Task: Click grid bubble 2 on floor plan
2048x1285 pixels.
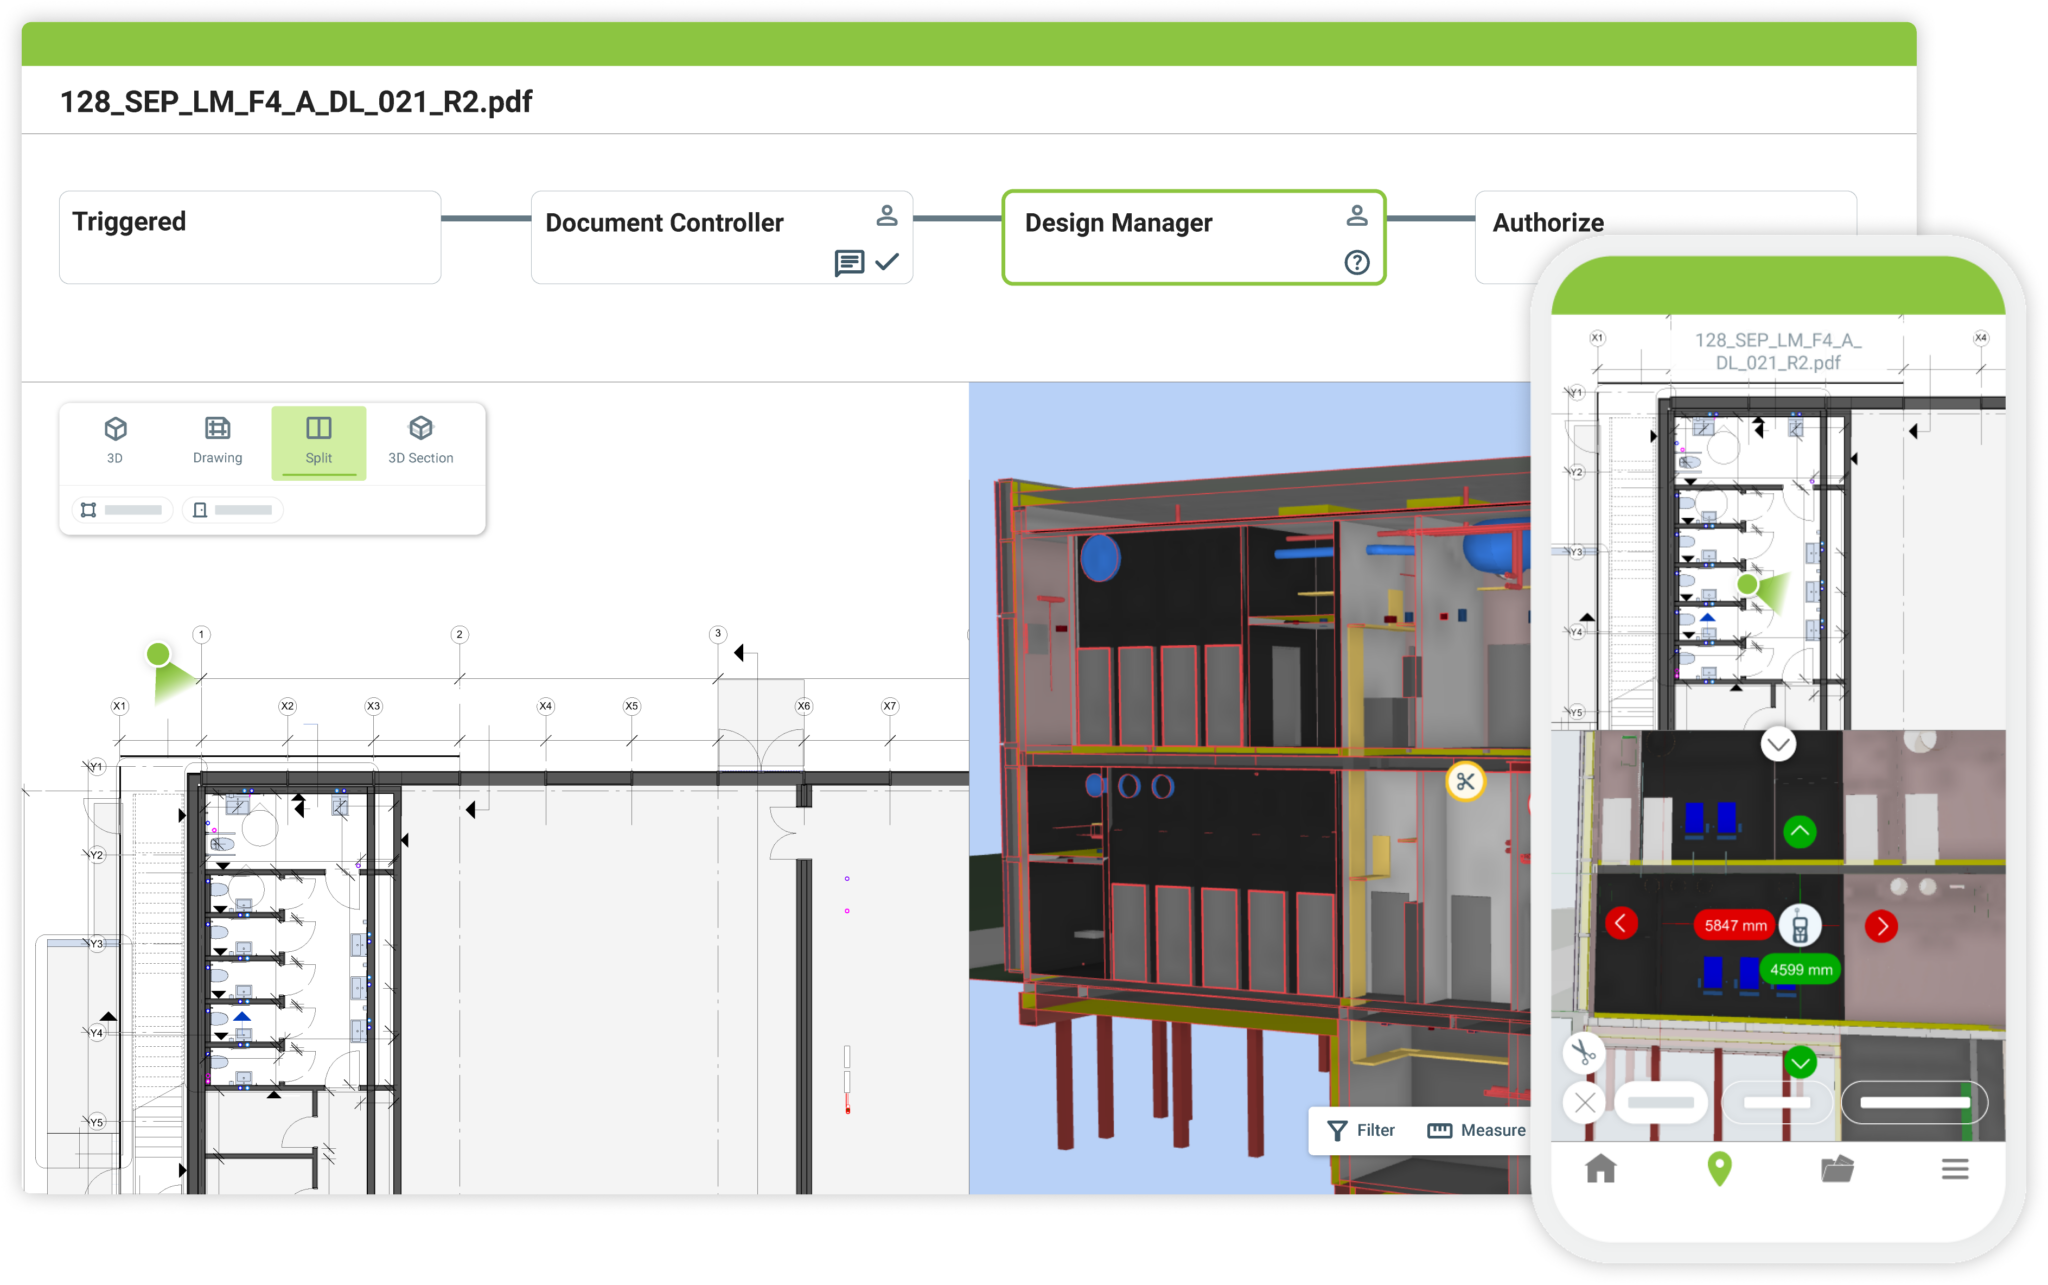Action: point(459,634)
